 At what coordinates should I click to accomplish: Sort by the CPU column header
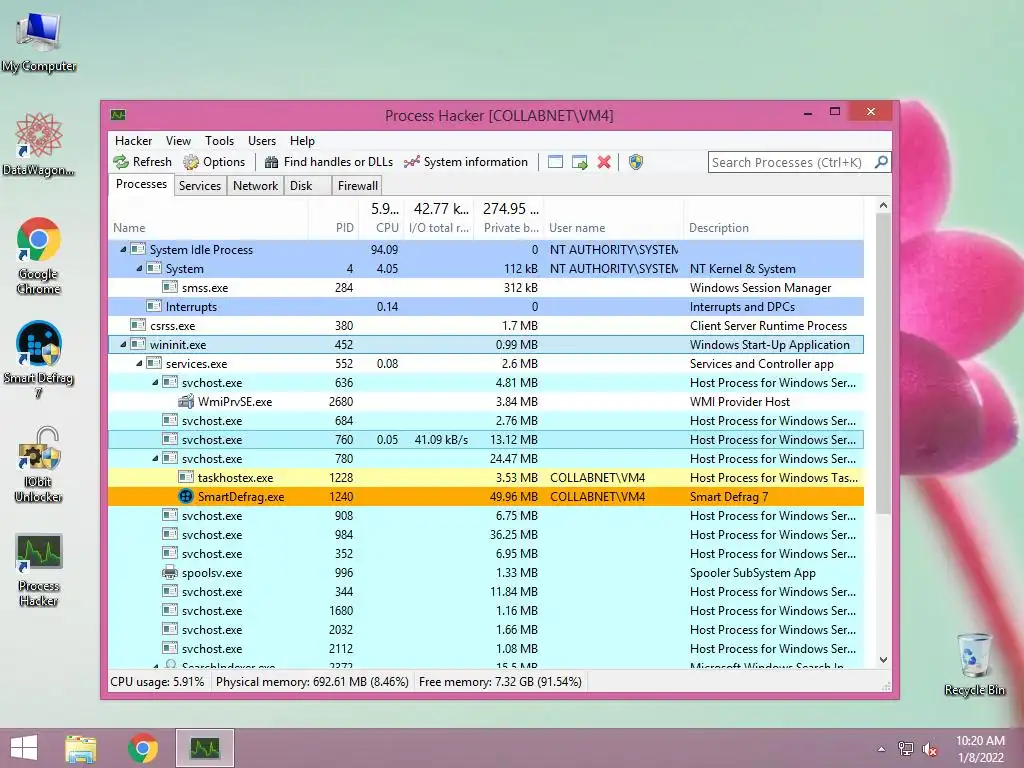(x=381, y=228)
